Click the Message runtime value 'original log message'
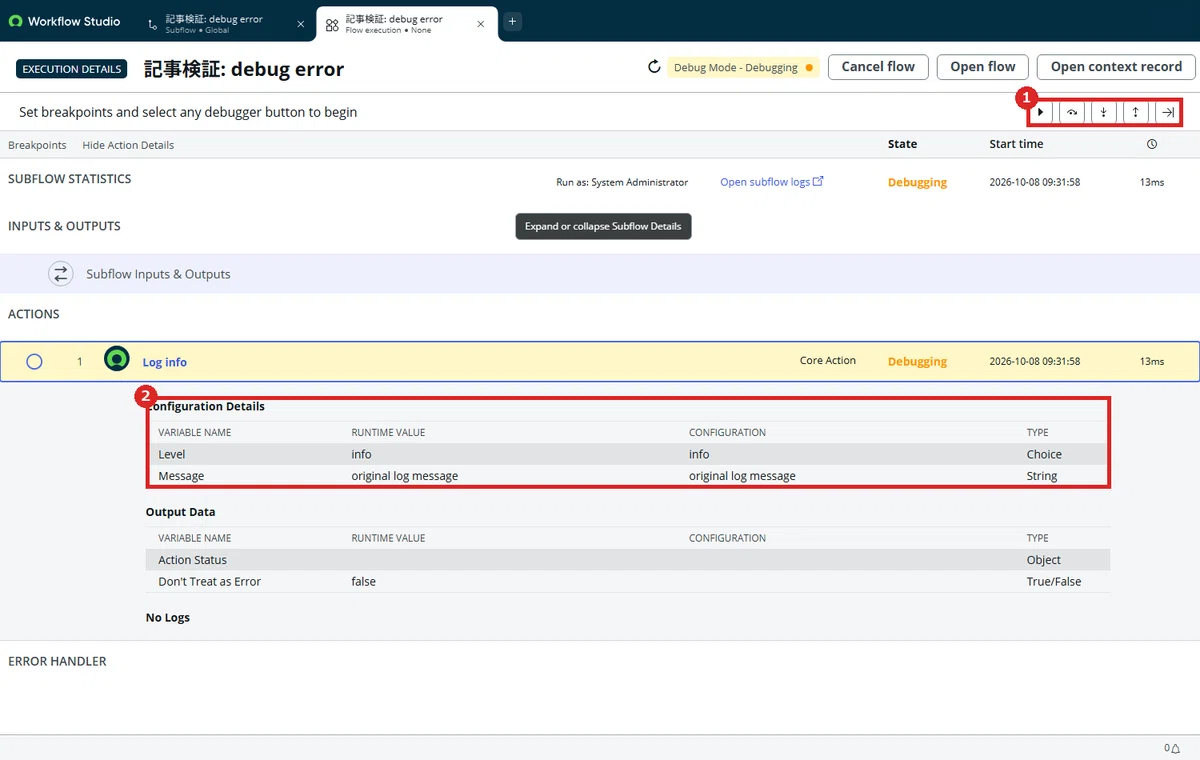 404,476
